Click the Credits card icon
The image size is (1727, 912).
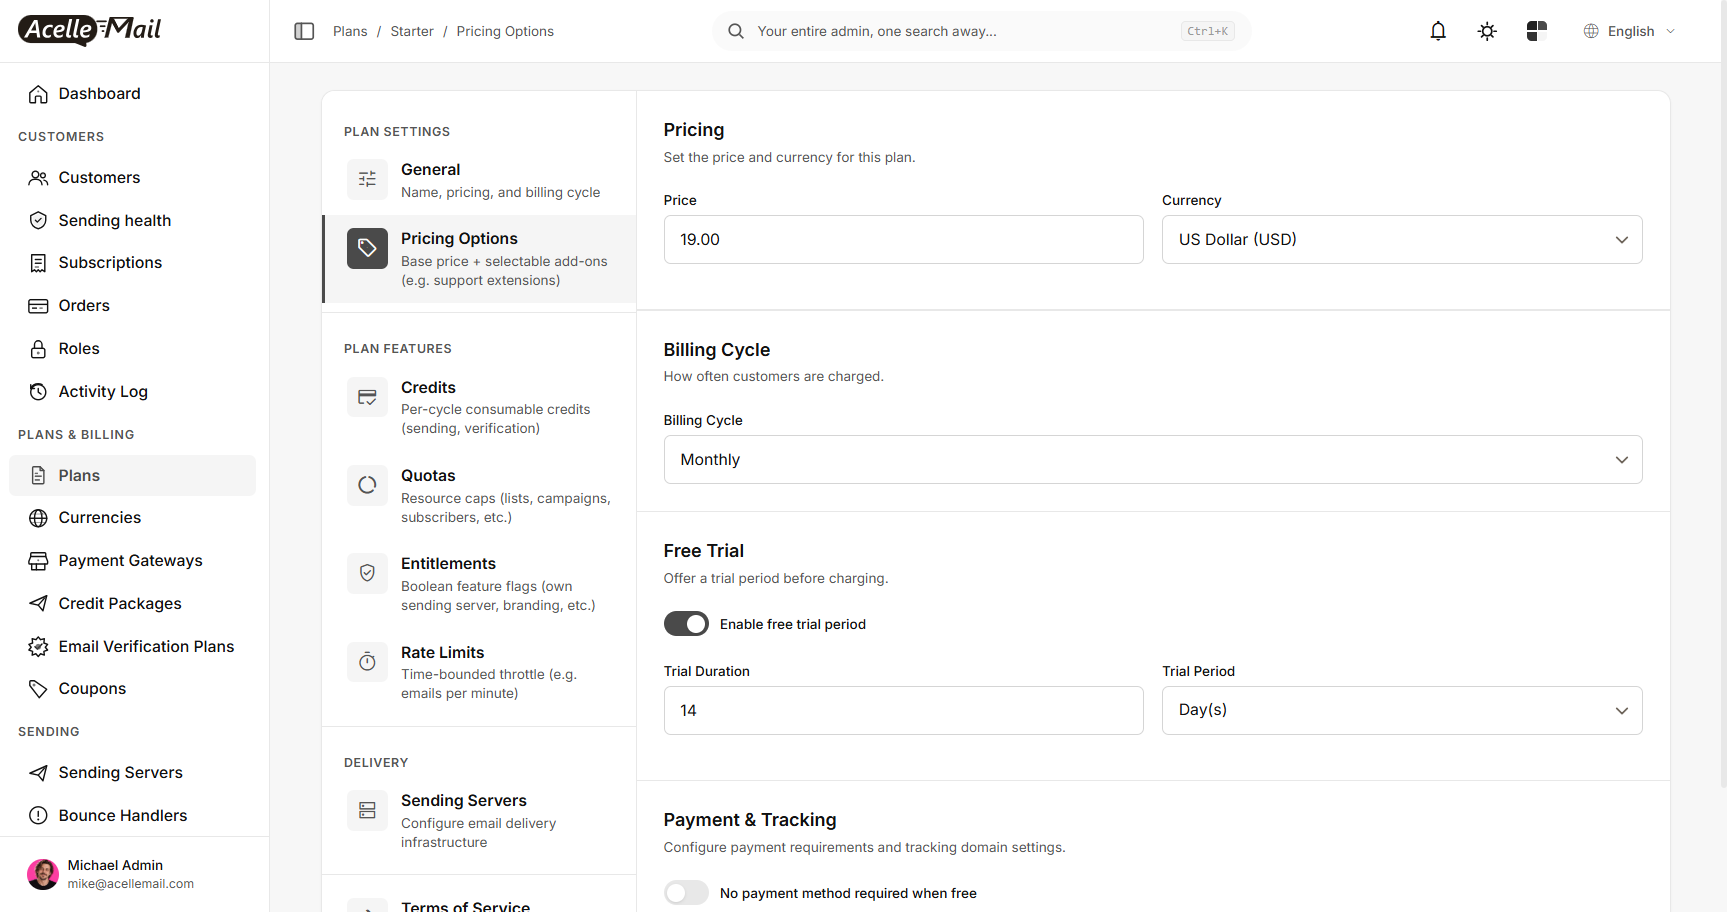367,397
